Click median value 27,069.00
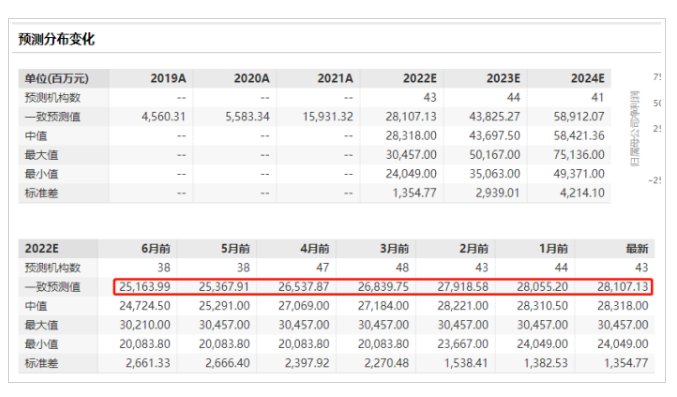Viewport: 677px width, 397px height. click(x=304, y=306)
